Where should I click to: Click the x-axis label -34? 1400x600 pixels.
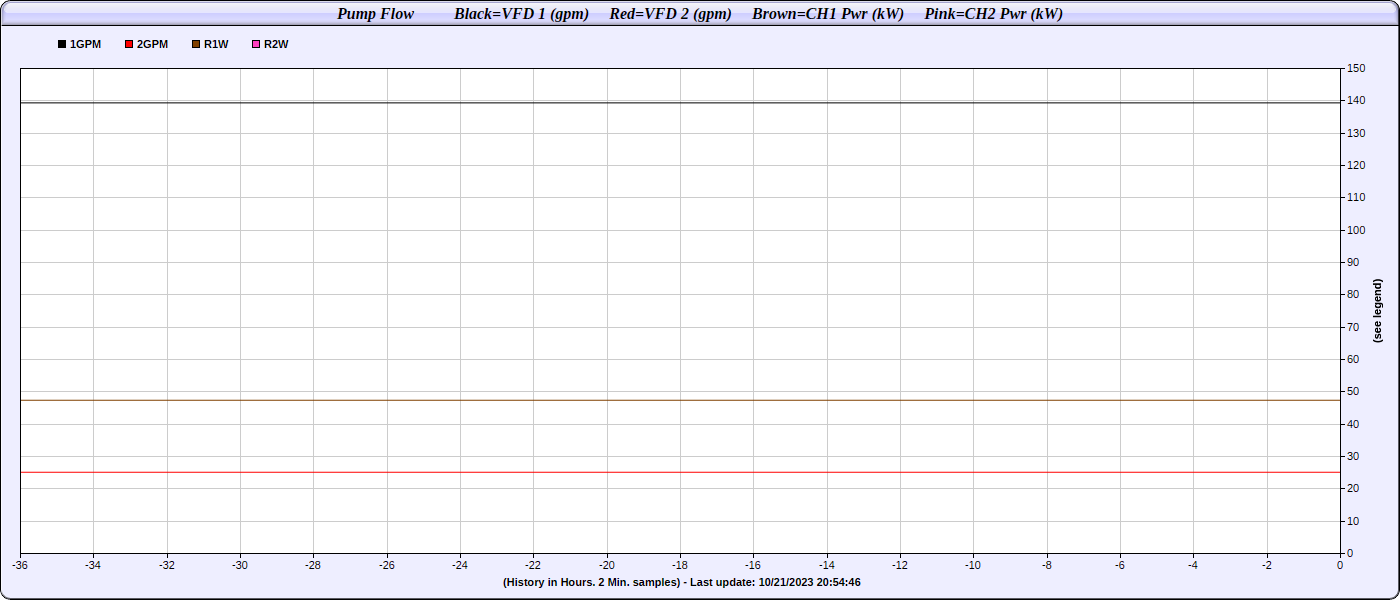(93, 565)
